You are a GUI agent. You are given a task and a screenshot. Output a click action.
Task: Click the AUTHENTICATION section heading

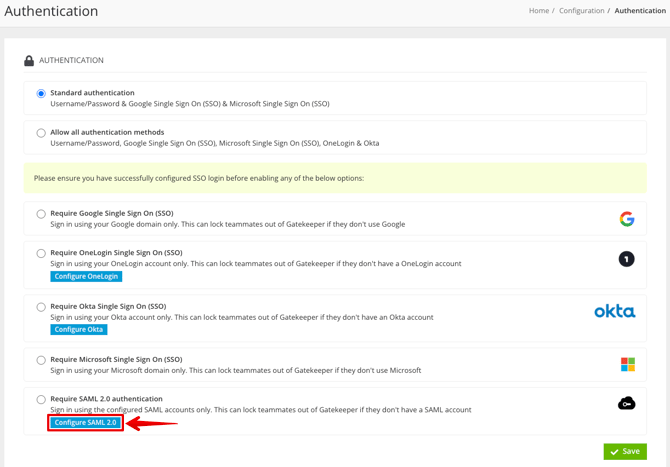71,60
